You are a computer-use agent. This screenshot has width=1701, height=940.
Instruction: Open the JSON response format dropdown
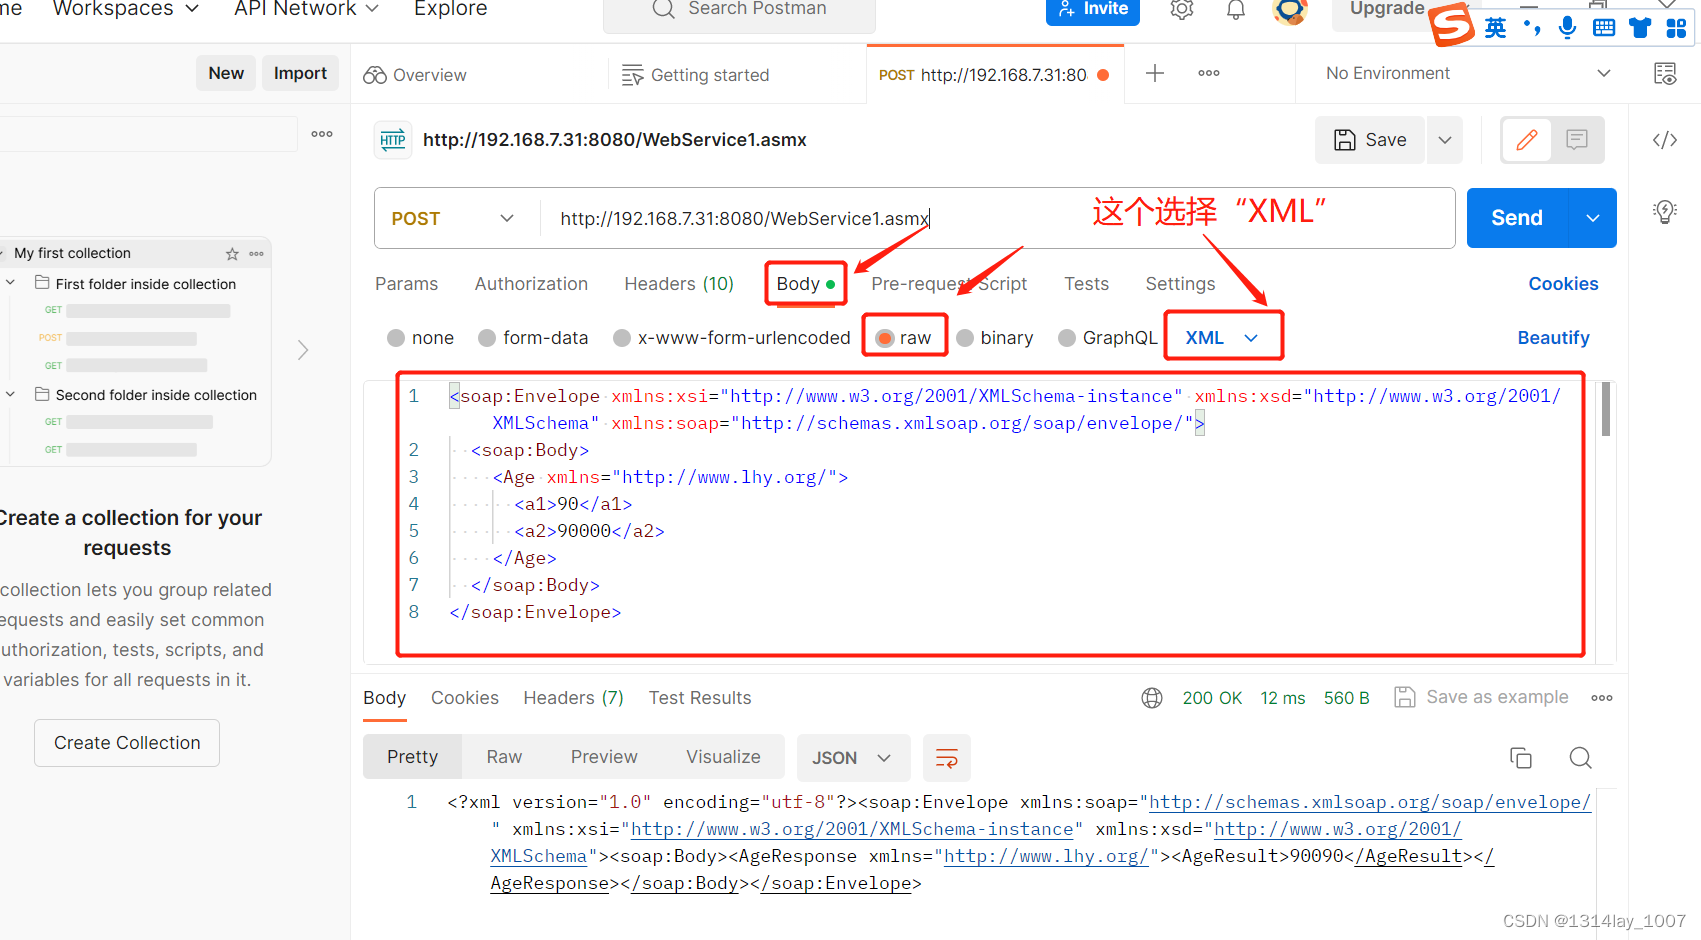pos(853,758)
